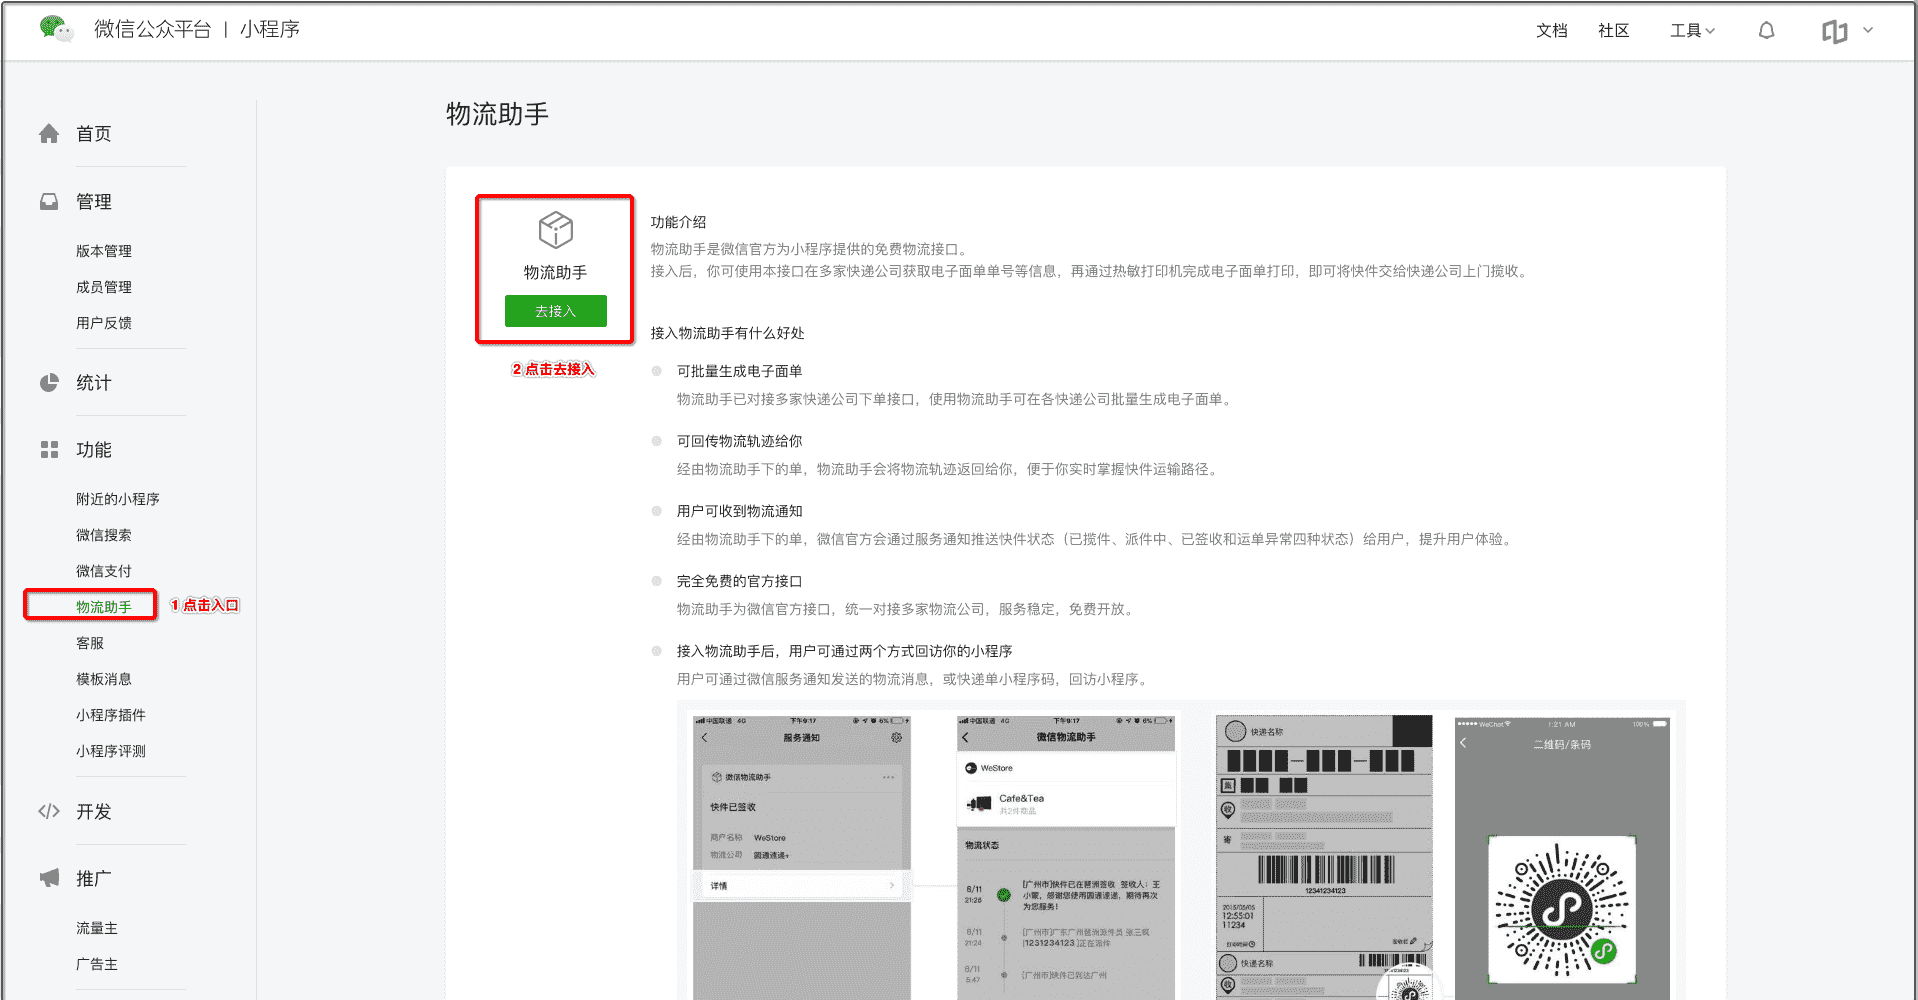Select 功能 section in sidebar
The height and width of the screenshot is (1000, 1918).
(x=94, y=450)
